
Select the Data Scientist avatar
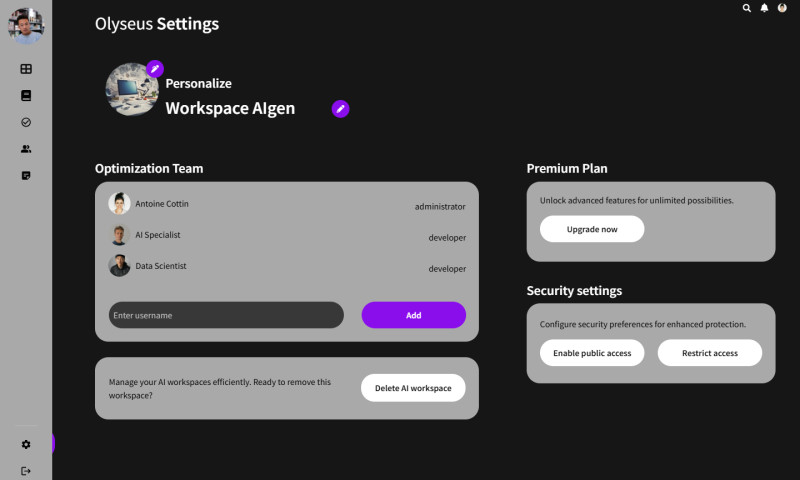tap(119, 266)
